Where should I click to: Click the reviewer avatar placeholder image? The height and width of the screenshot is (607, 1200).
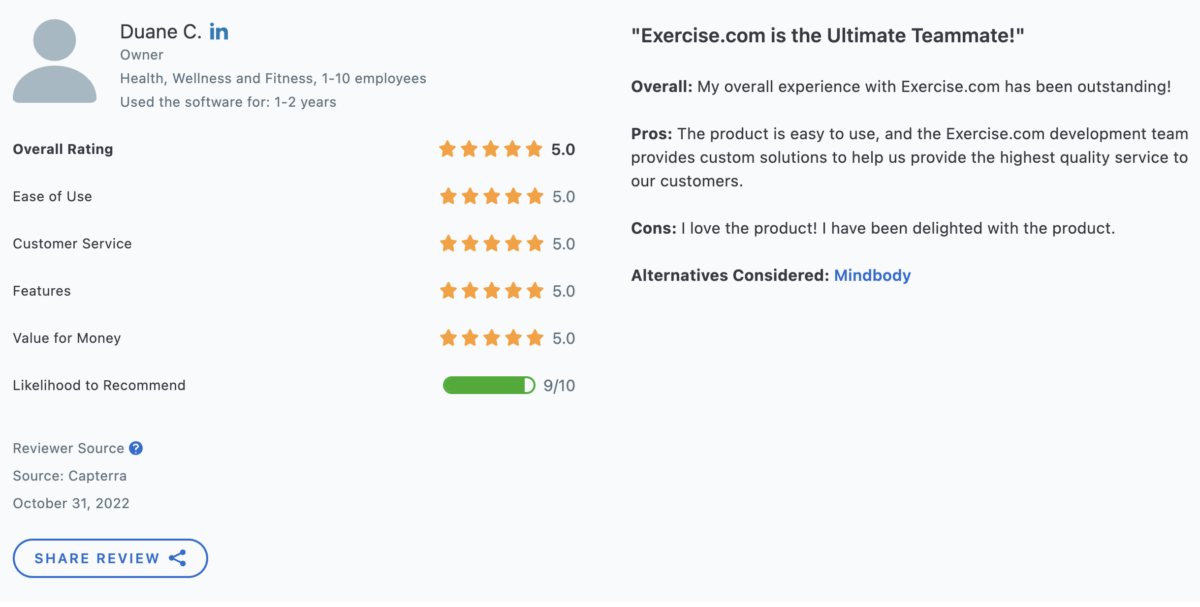pyautogui.click(x=55, y=60)
